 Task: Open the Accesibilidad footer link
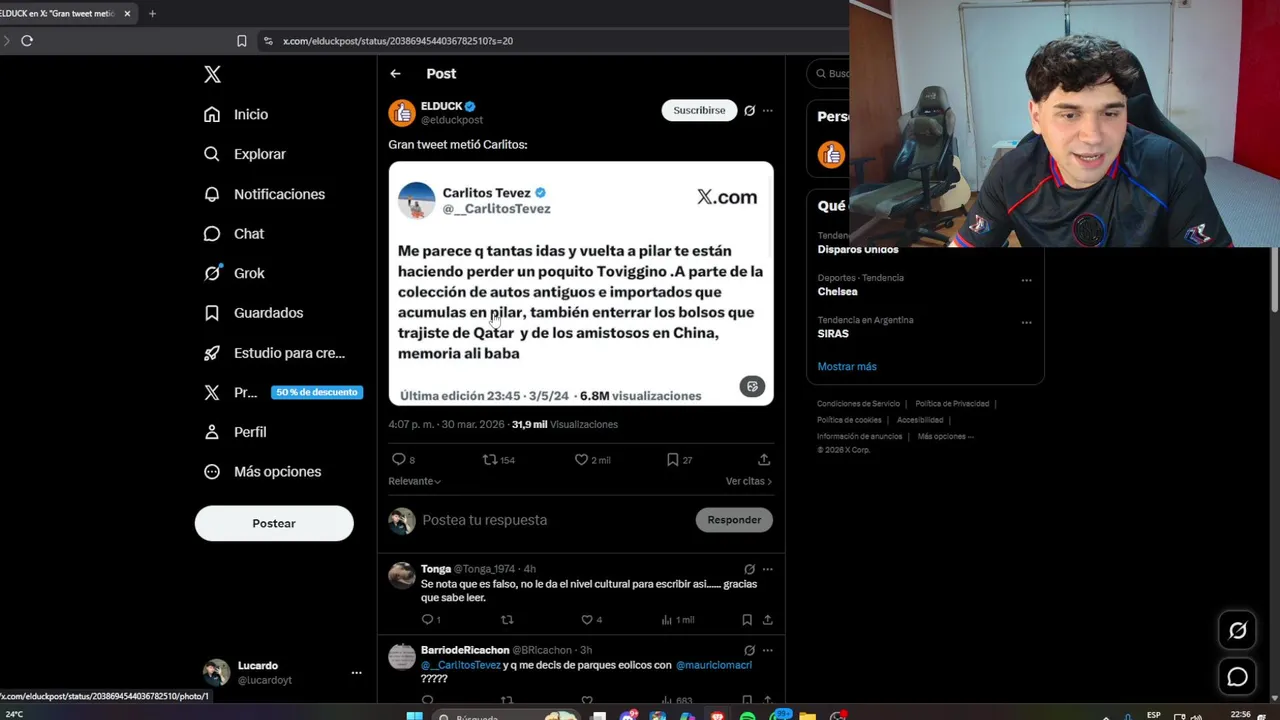pos(920,420)
